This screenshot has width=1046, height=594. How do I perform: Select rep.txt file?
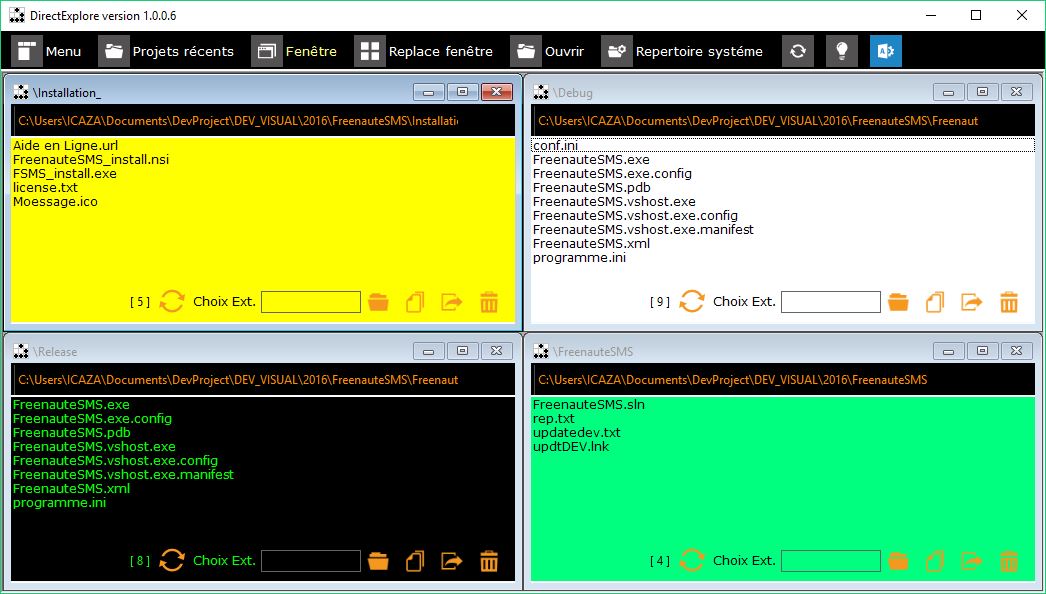tap(554, 418)
